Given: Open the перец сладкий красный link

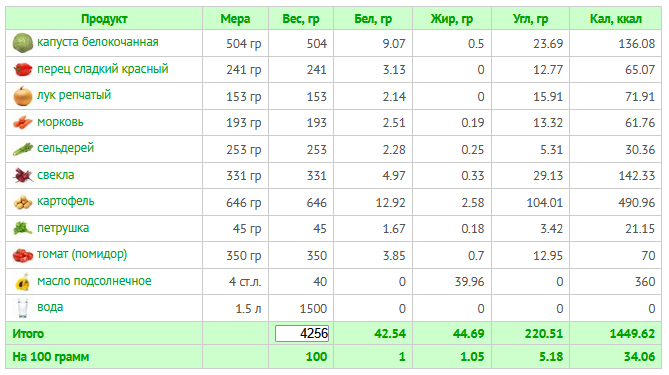Looking at the screenshot, I should (102, 69).
